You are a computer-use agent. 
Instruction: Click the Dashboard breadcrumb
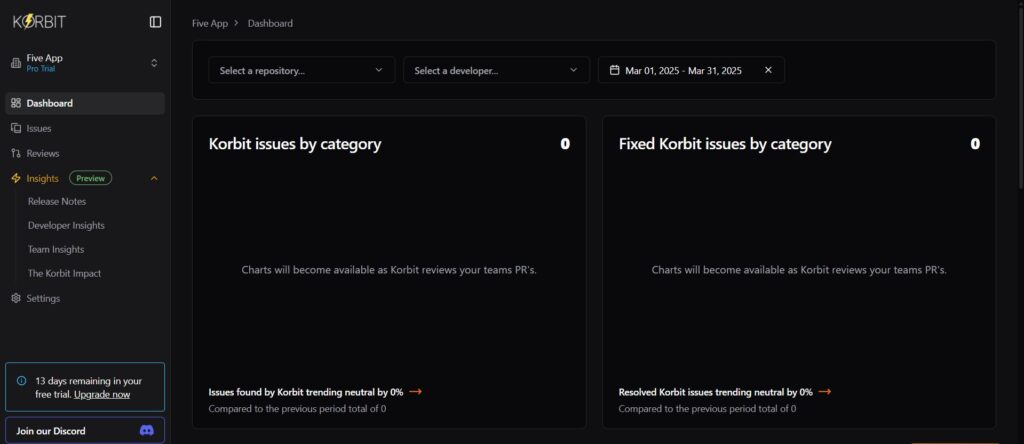pos(270,23)
